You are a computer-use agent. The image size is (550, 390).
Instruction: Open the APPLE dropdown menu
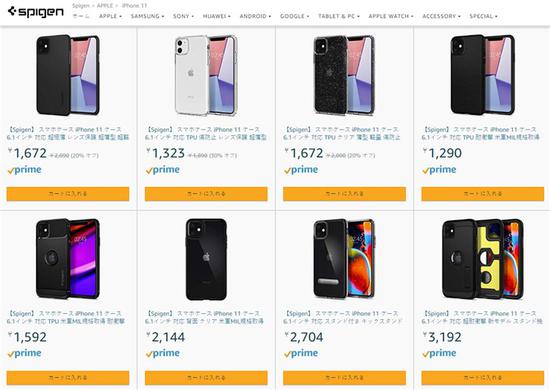pos(110,16)
